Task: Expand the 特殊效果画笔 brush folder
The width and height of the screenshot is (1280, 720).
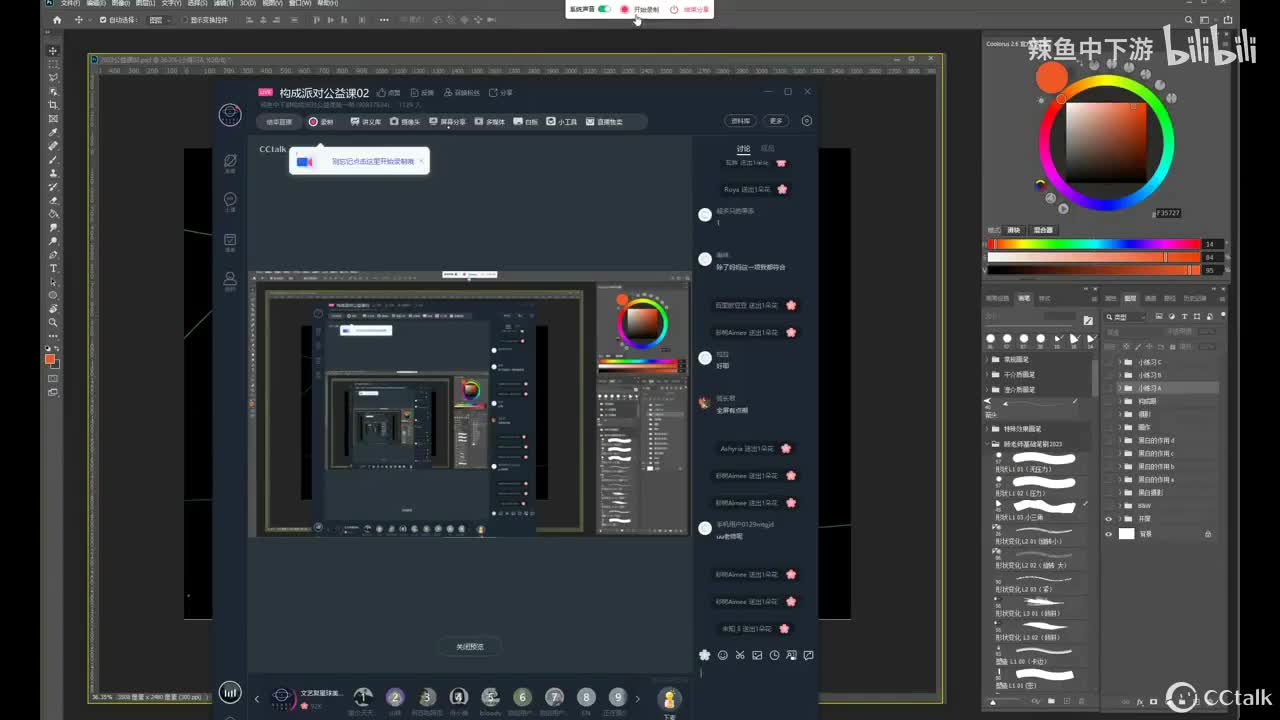Action: [x=988, y=428]
